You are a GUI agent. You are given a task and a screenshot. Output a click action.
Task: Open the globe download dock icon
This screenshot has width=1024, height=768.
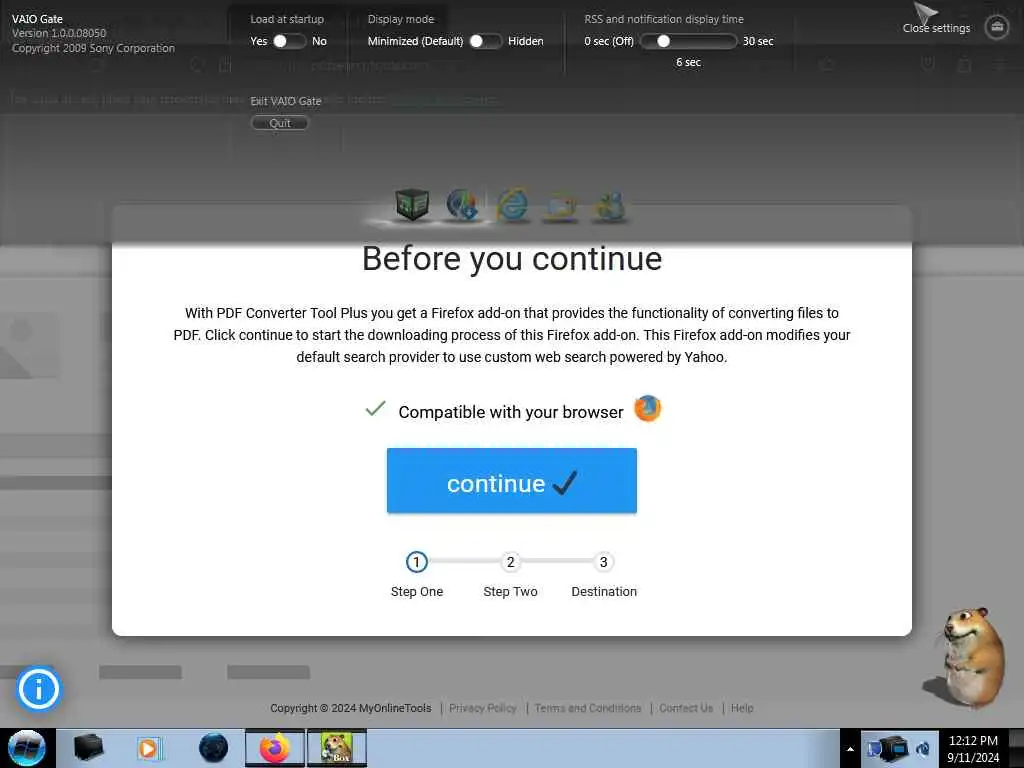[x=462, y=205]
